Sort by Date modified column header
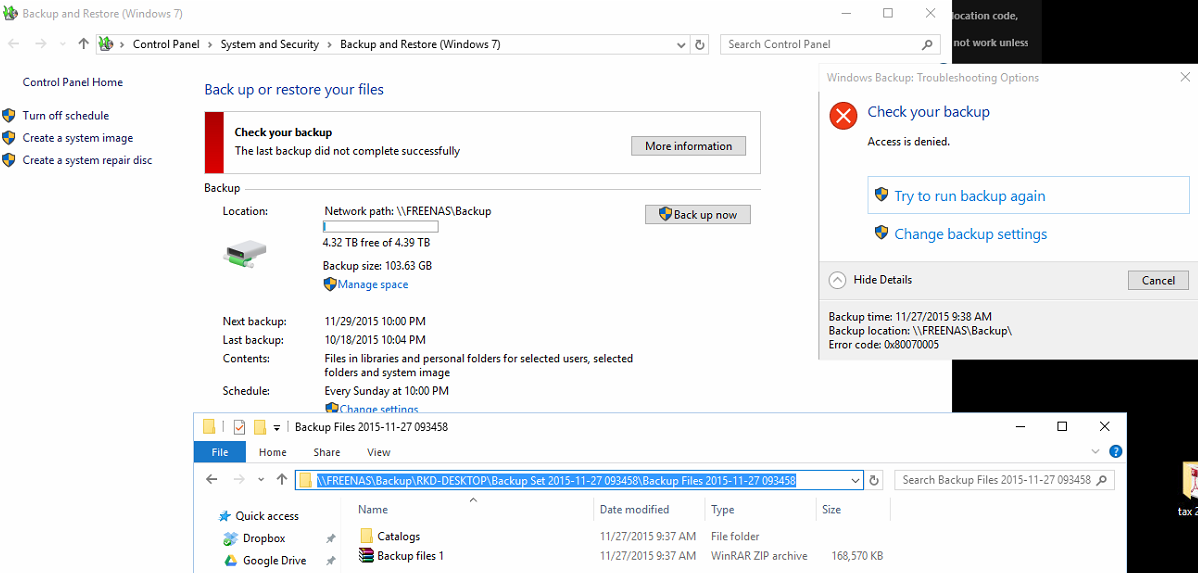Viewport: 1198px width, 573px height. (634, 510)
